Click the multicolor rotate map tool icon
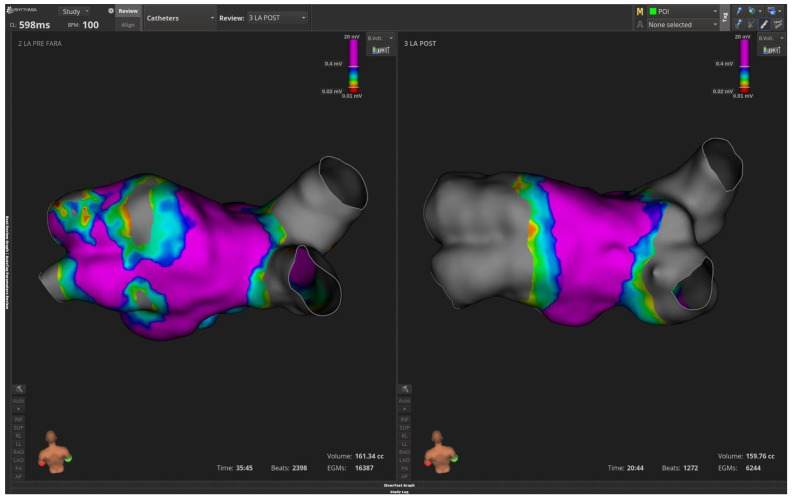 pyautogui.click(x=752, y=11)
